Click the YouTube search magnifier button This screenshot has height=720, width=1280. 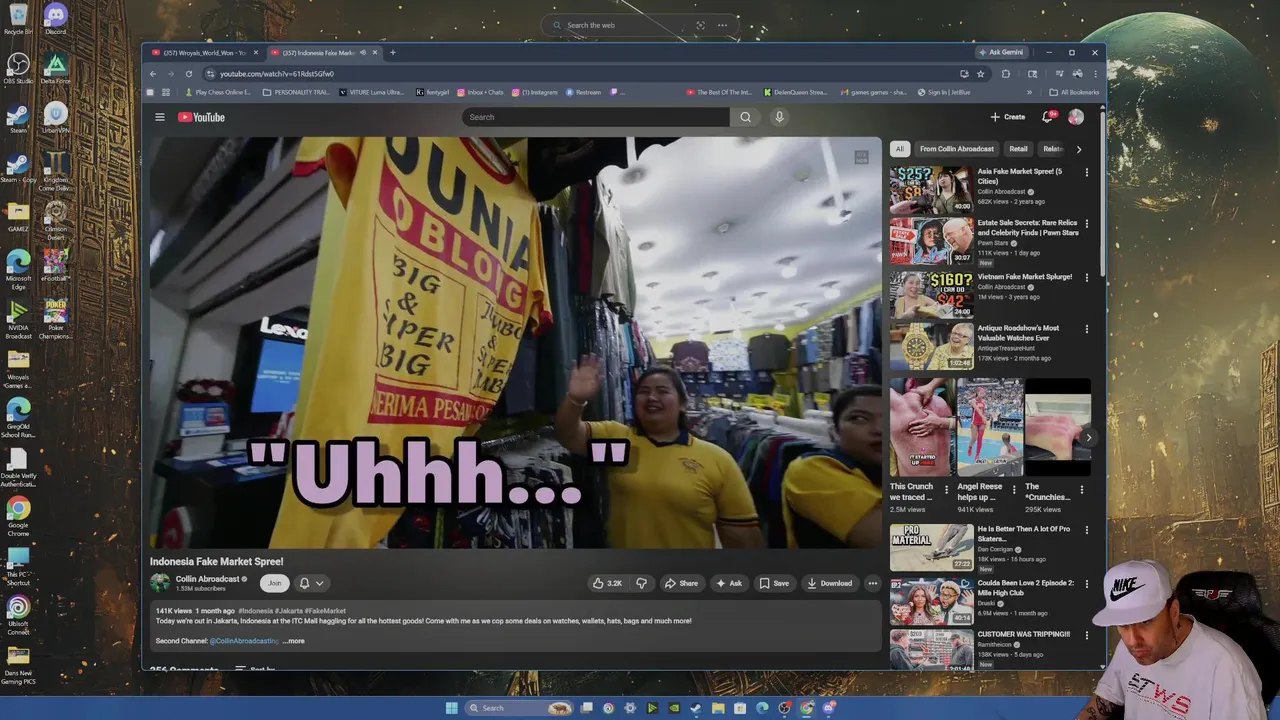745,117
